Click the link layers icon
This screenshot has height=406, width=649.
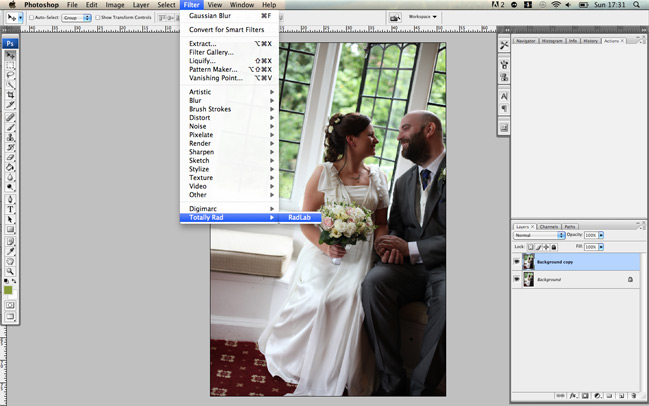click(560, 396)
